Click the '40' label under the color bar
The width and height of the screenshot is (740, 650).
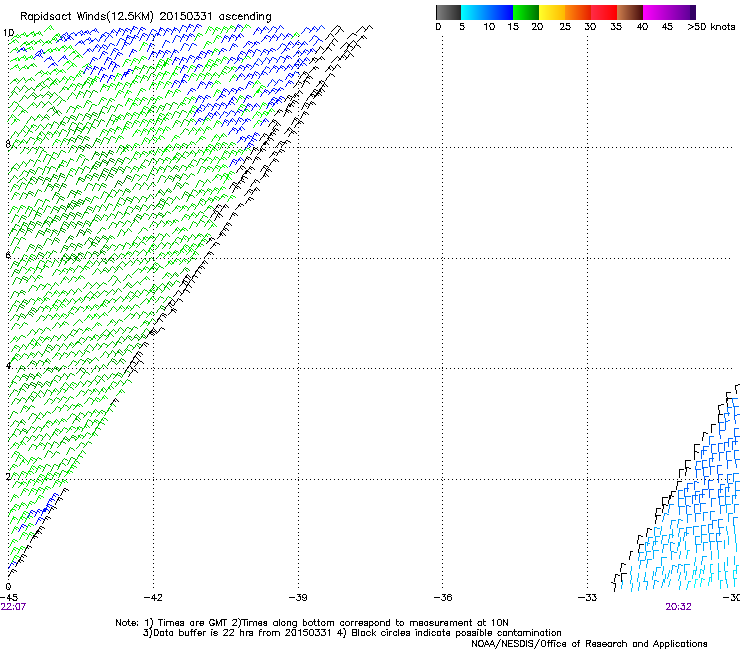pyautogui.click(x=642, y=27)
